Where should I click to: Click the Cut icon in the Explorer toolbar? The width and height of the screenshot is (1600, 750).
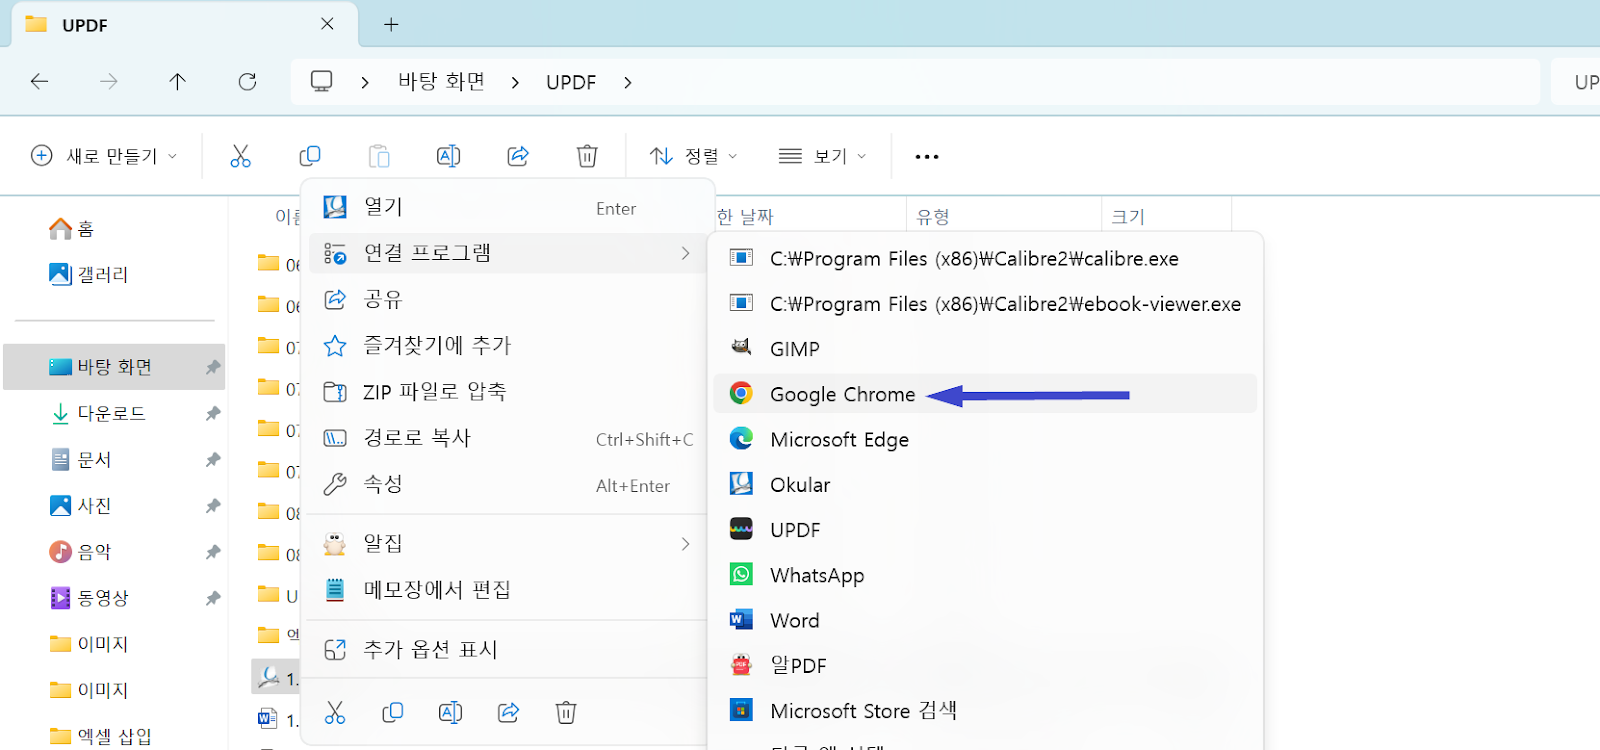(240, 156)
